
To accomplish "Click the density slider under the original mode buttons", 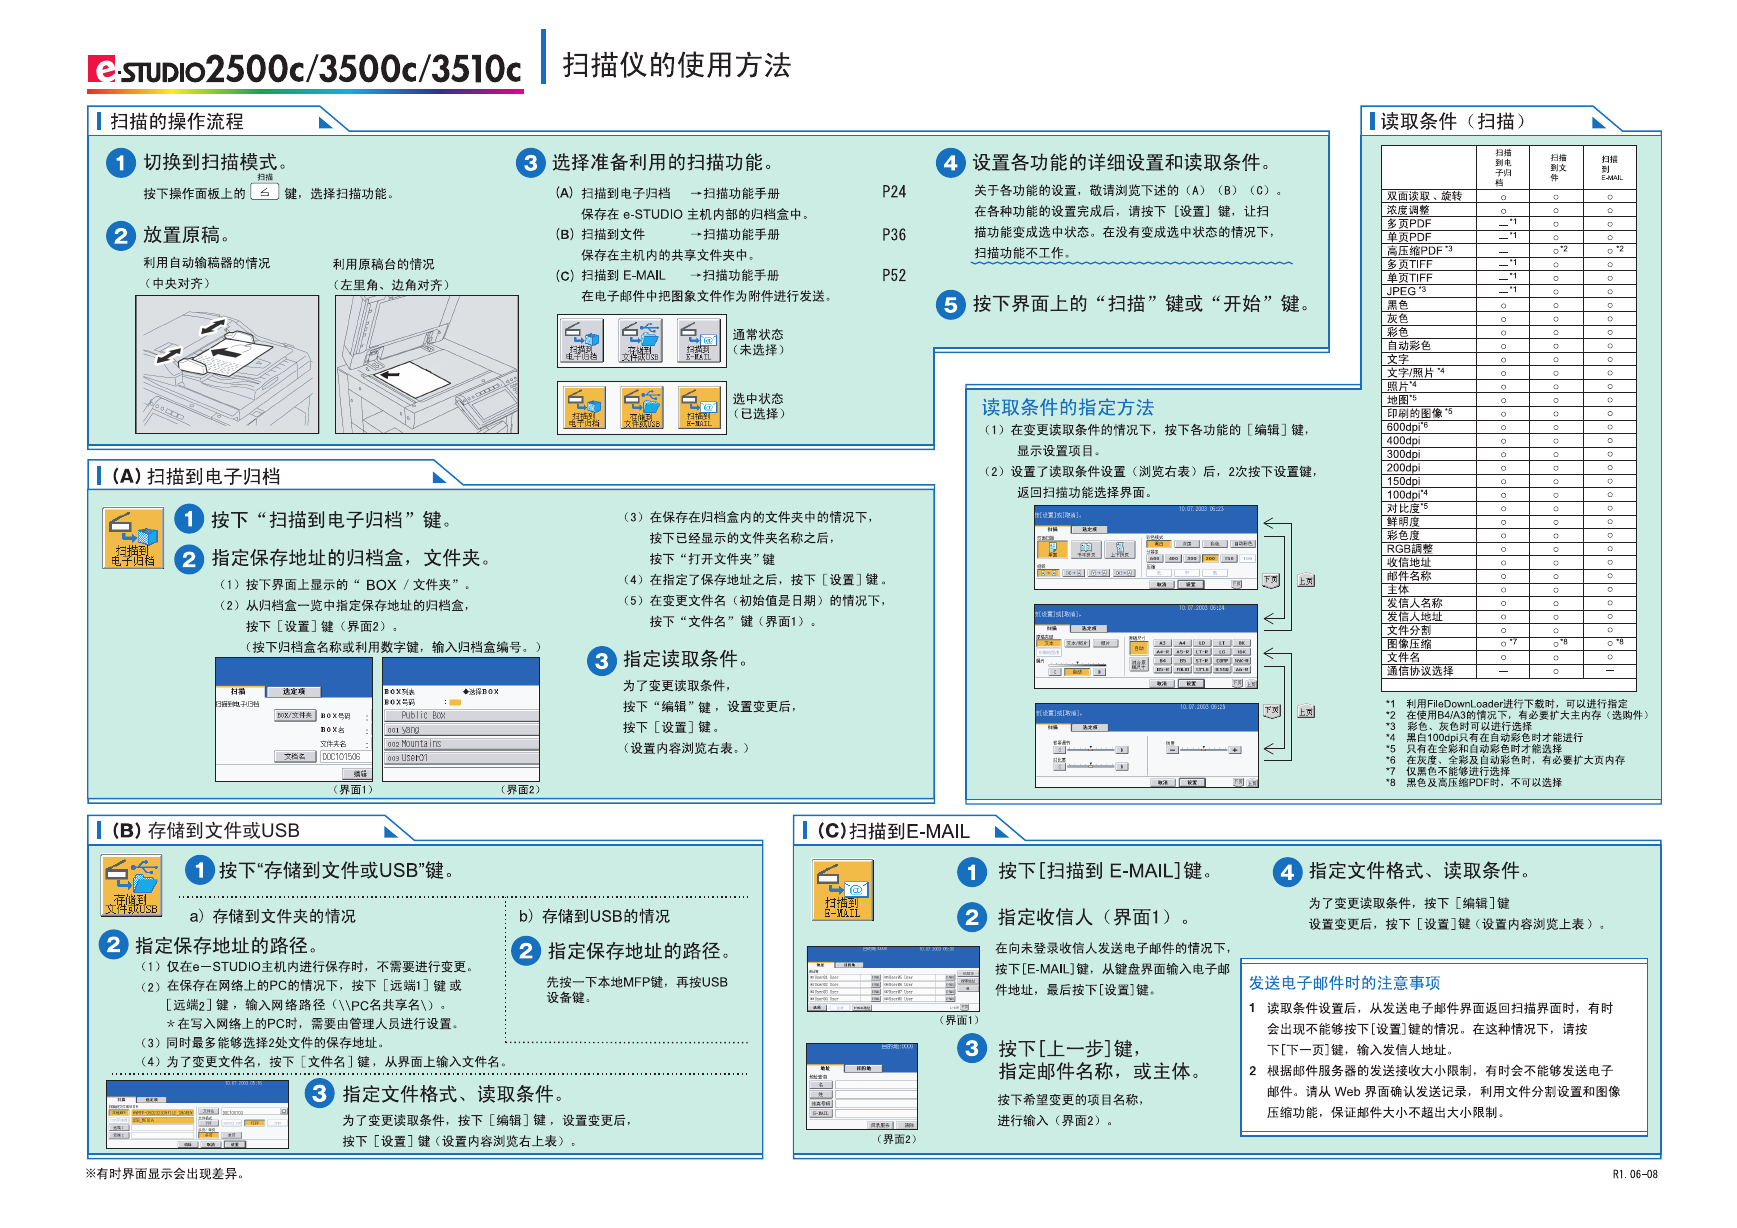I will (x=1077, y=665).
